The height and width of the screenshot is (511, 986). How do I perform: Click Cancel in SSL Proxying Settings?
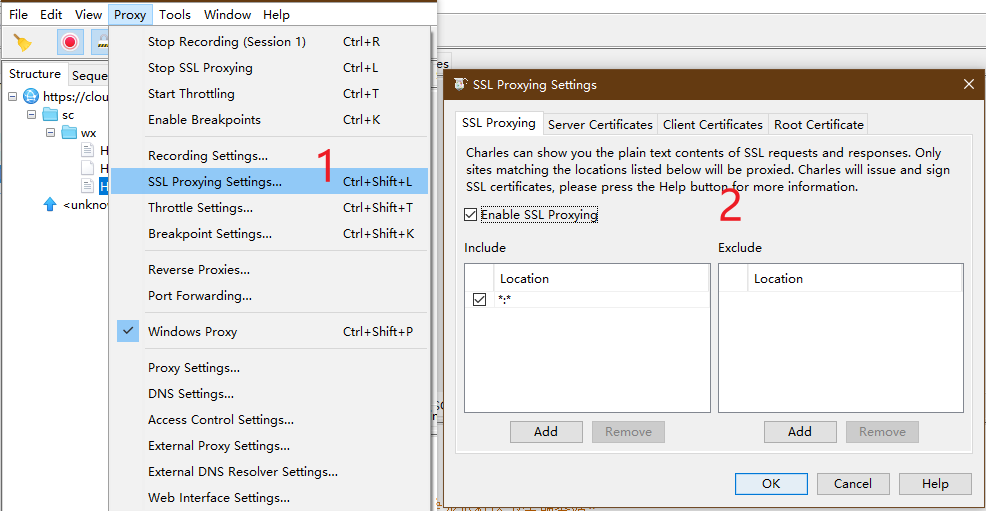click(x=853, y=483)
